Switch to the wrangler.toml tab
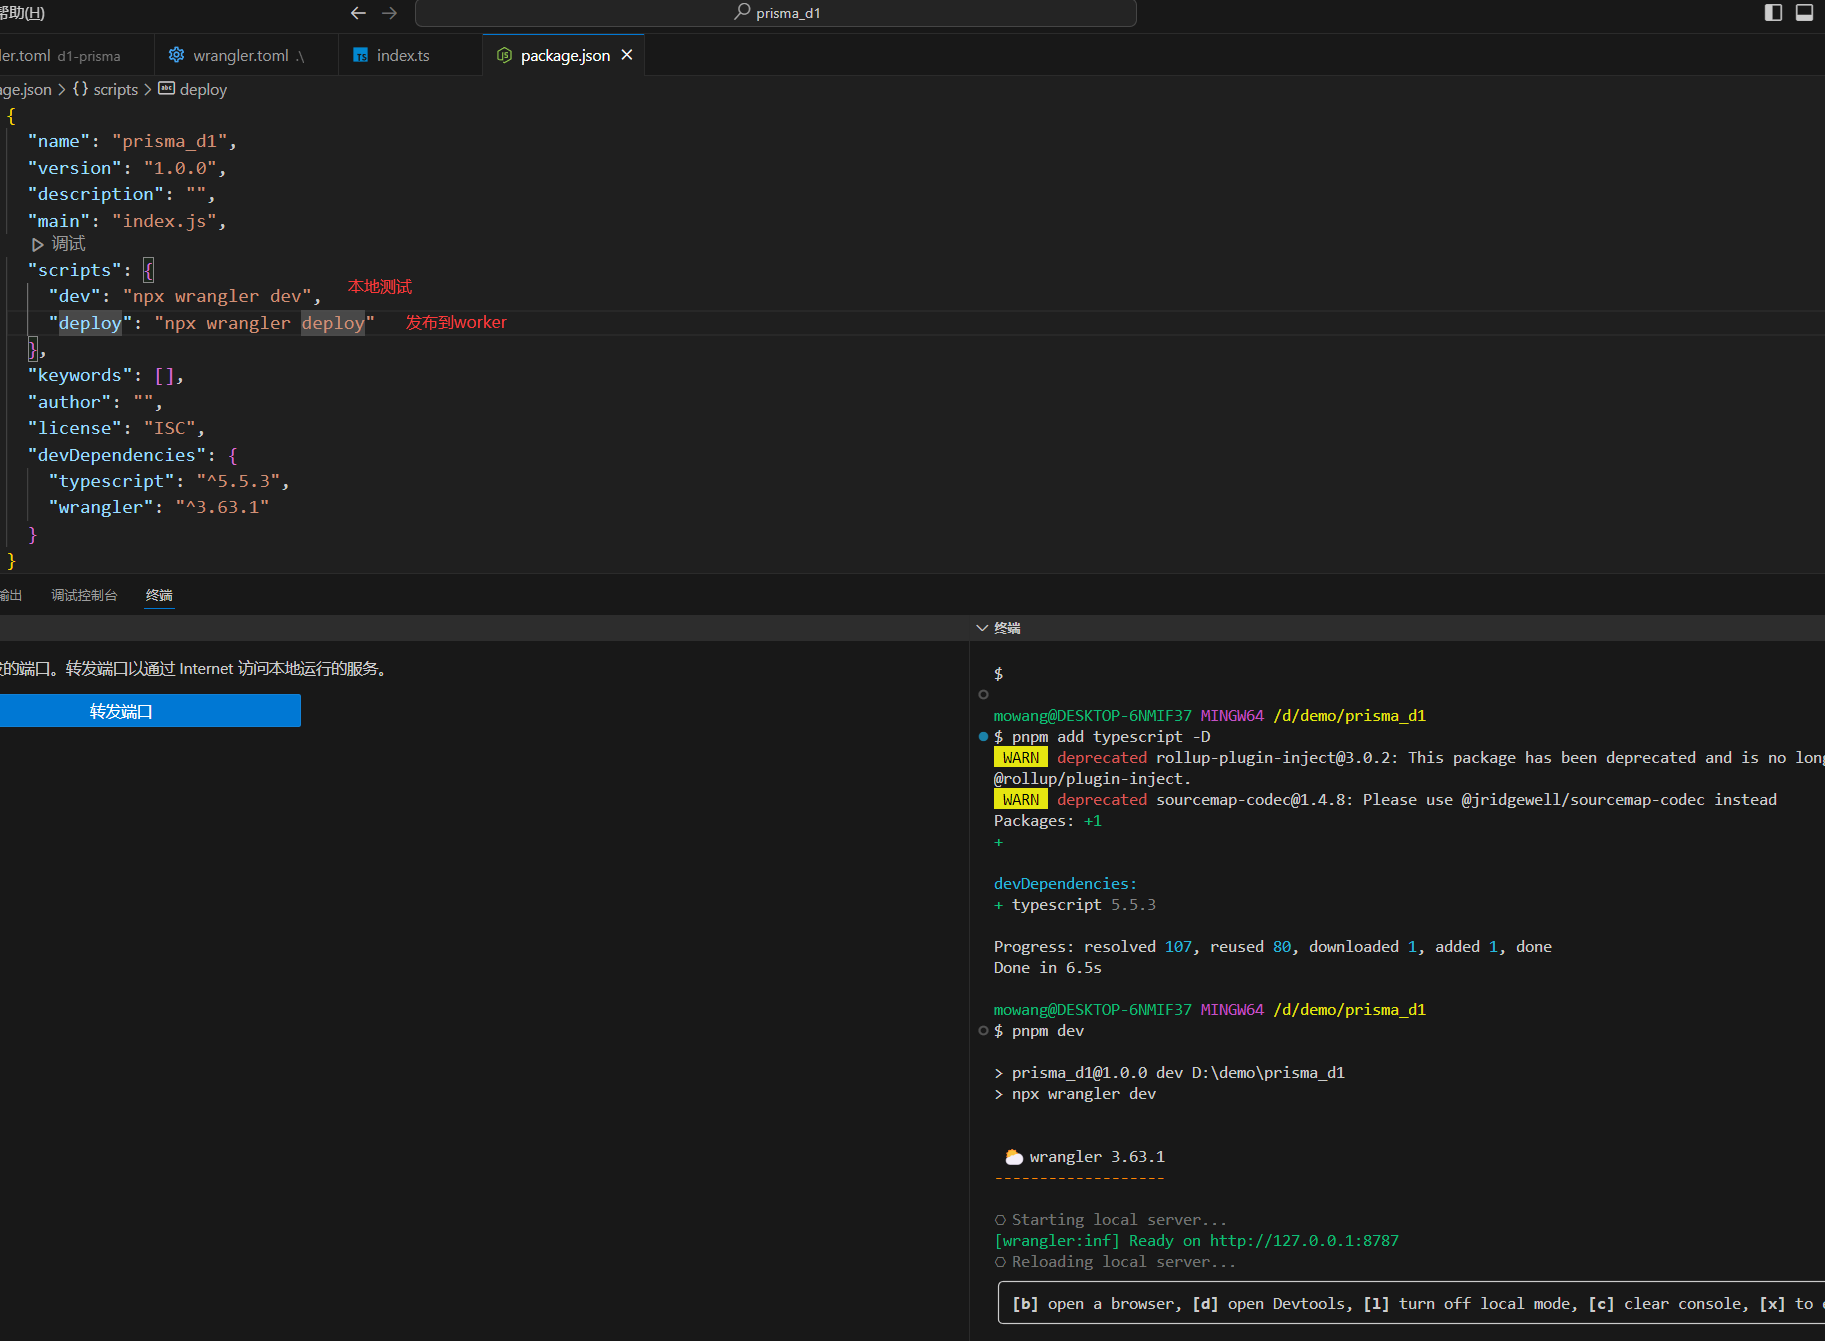 point(246,56)
